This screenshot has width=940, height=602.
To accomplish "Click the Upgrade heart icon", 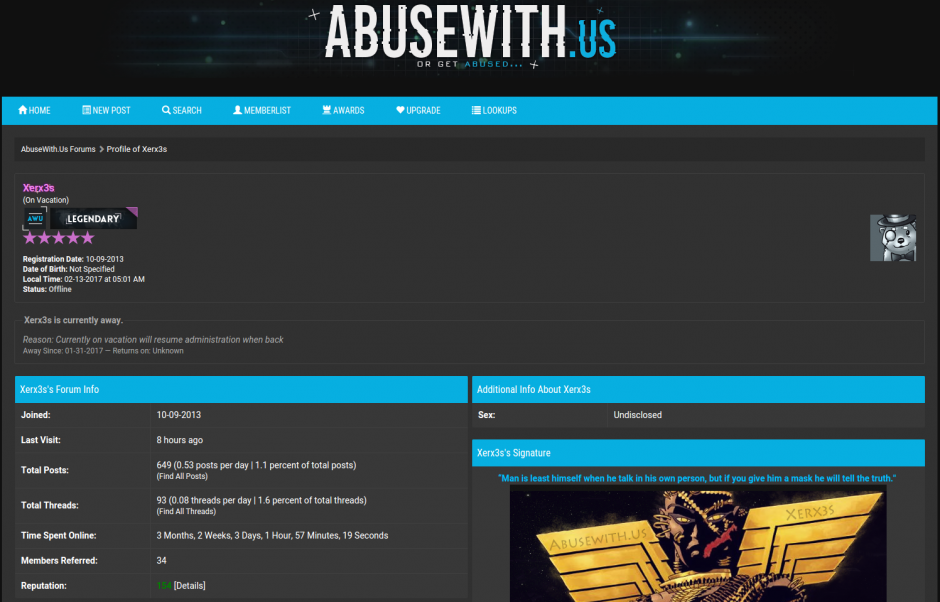I will coord(399,110).
